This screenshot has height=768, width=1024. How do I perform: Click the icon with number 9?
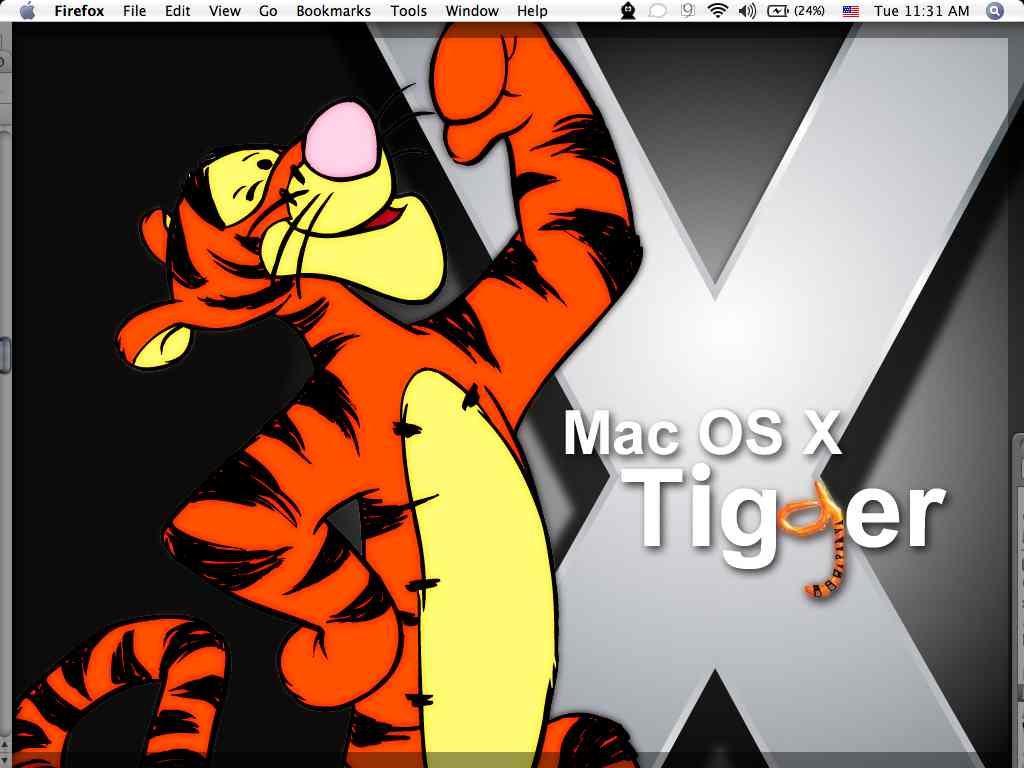688,10
